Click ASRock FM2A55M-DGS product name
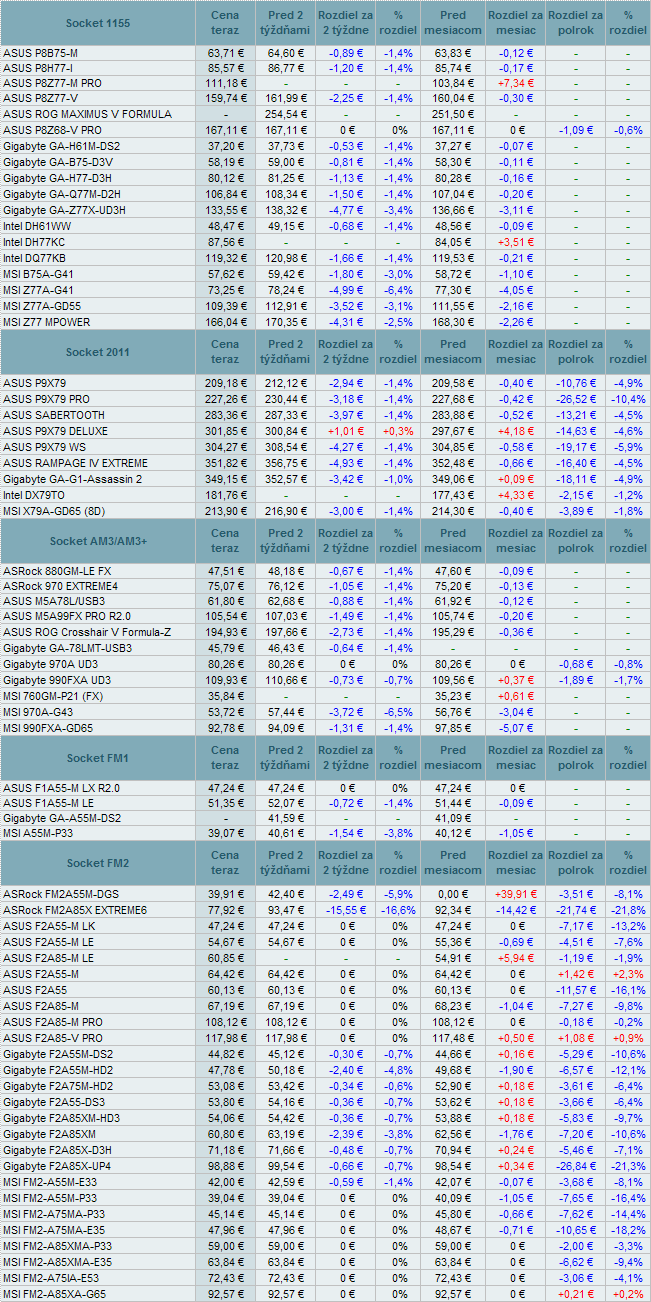The height and width of the screenshot is (1302, 651). tap(63, 894)
